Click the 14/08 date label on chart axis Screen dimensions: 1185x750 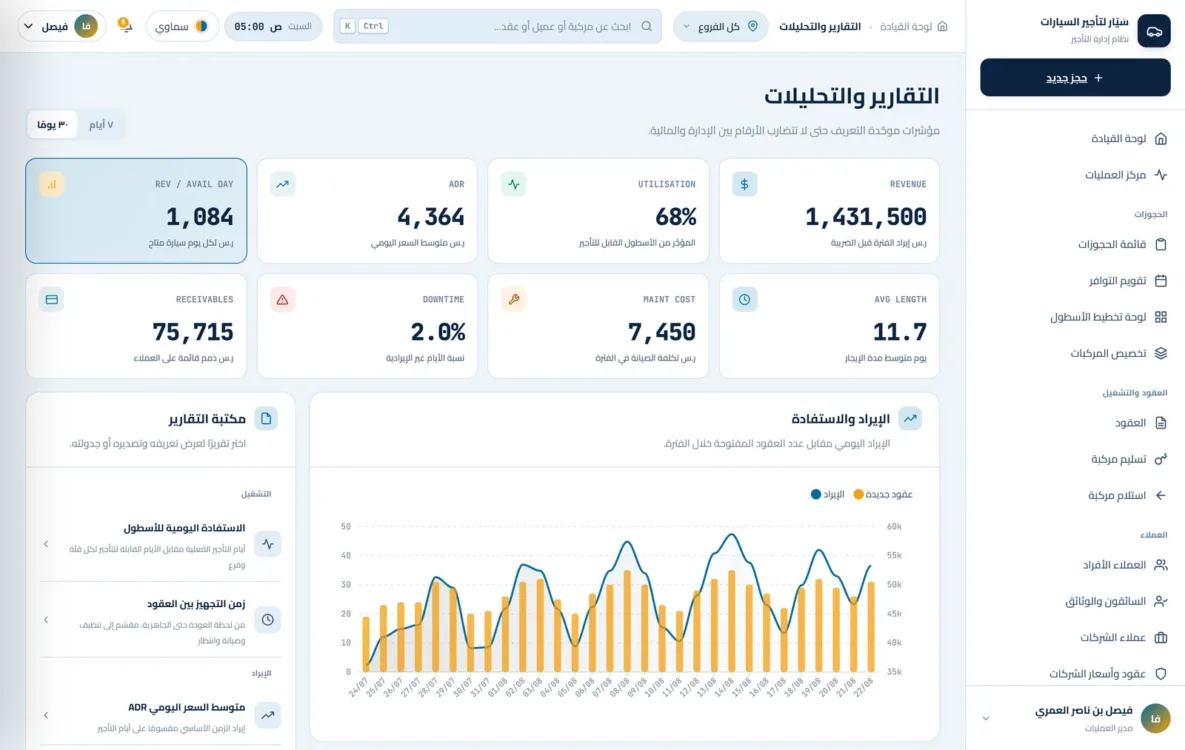tap(725, 686)
